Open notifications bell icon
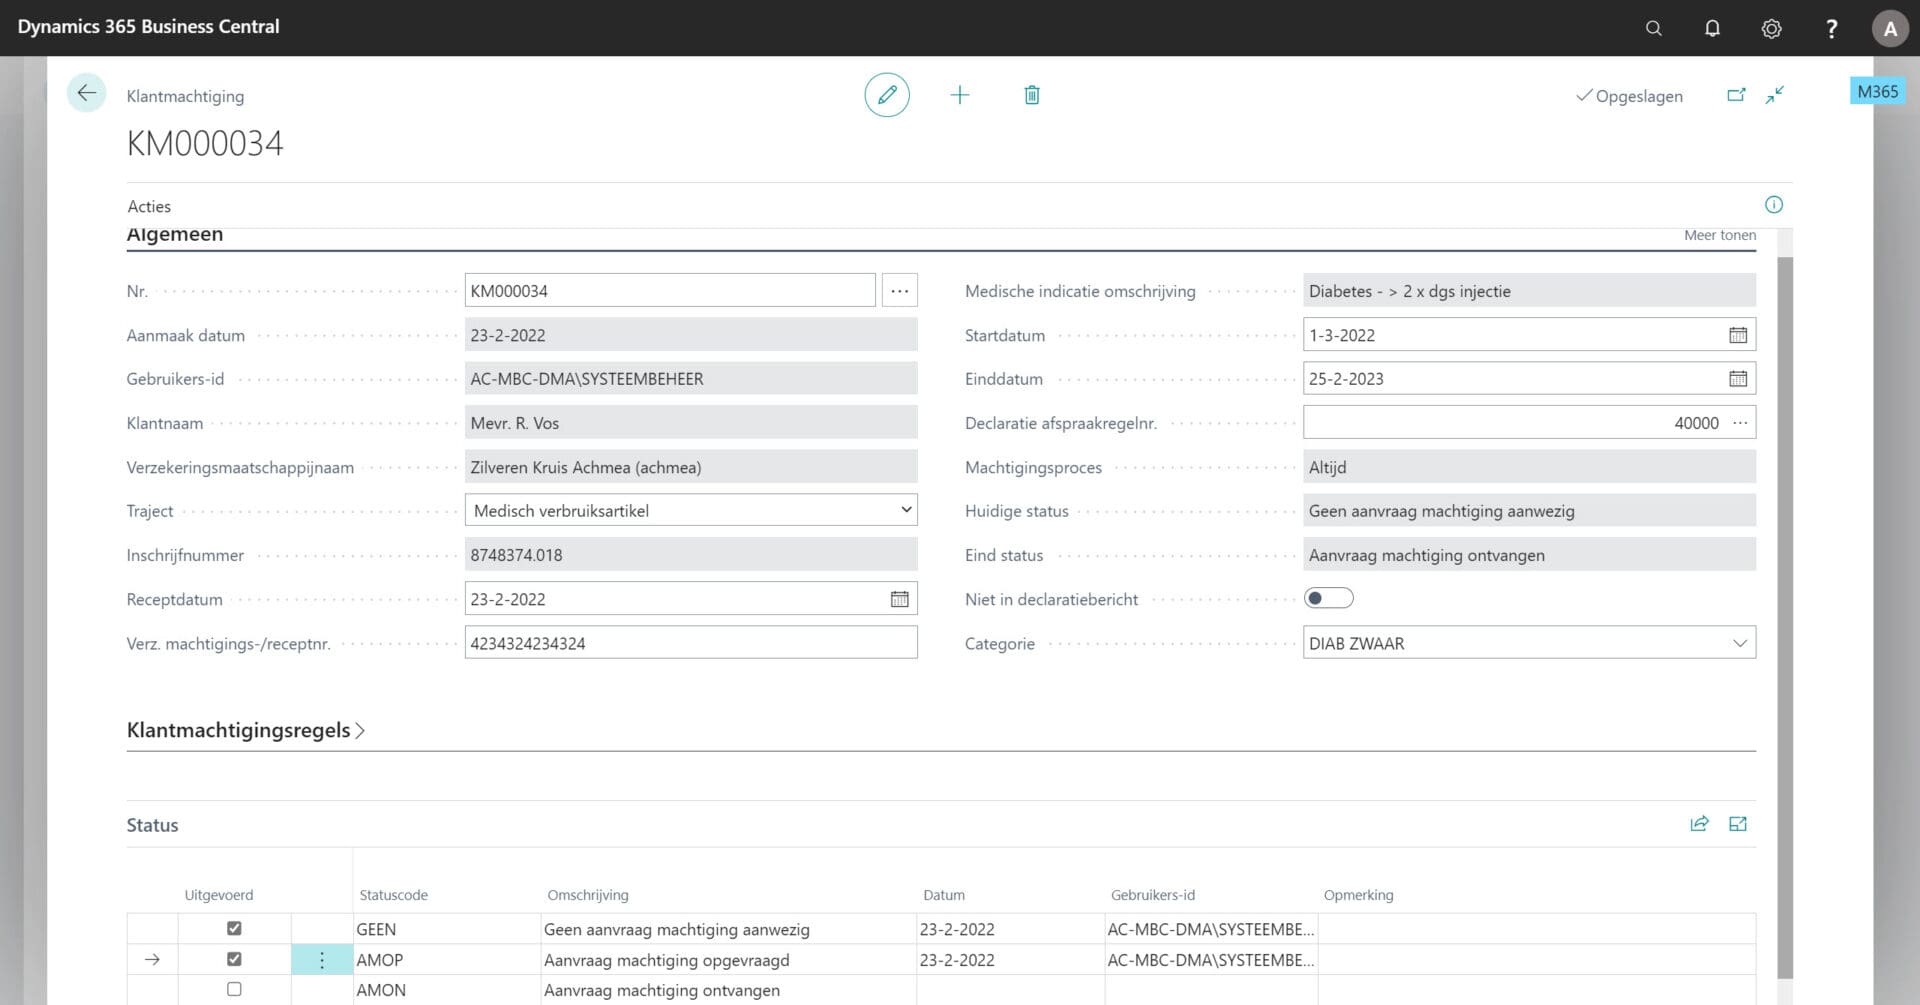The image size is (1920, 1005). [x=1712, y=28]
